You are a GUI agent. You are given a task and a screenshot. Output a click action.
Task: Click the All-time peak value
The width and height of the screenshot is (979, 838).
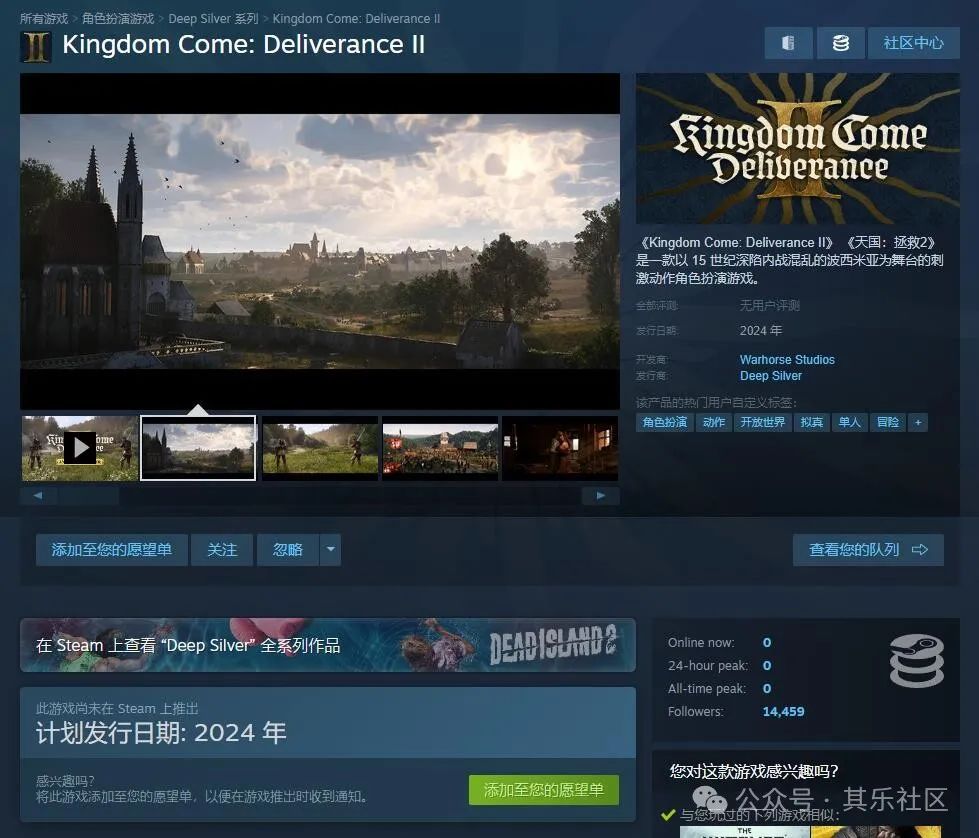[767, 688]
